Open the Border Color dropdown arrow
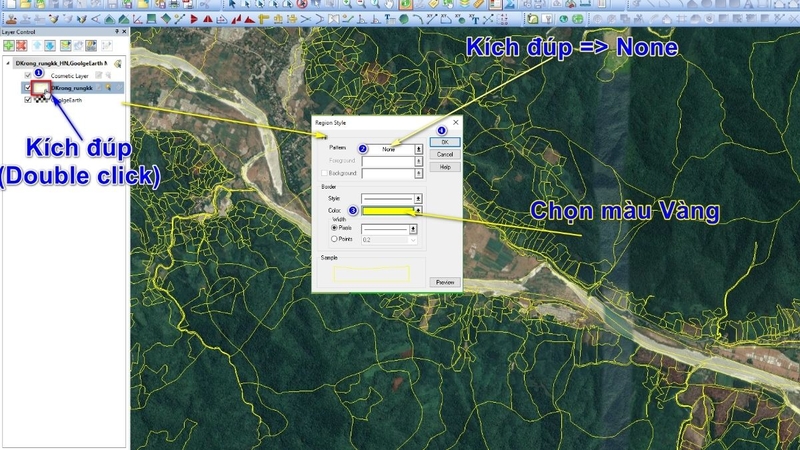The width and height of the screenshot is (800, 450). pos(418,210)
